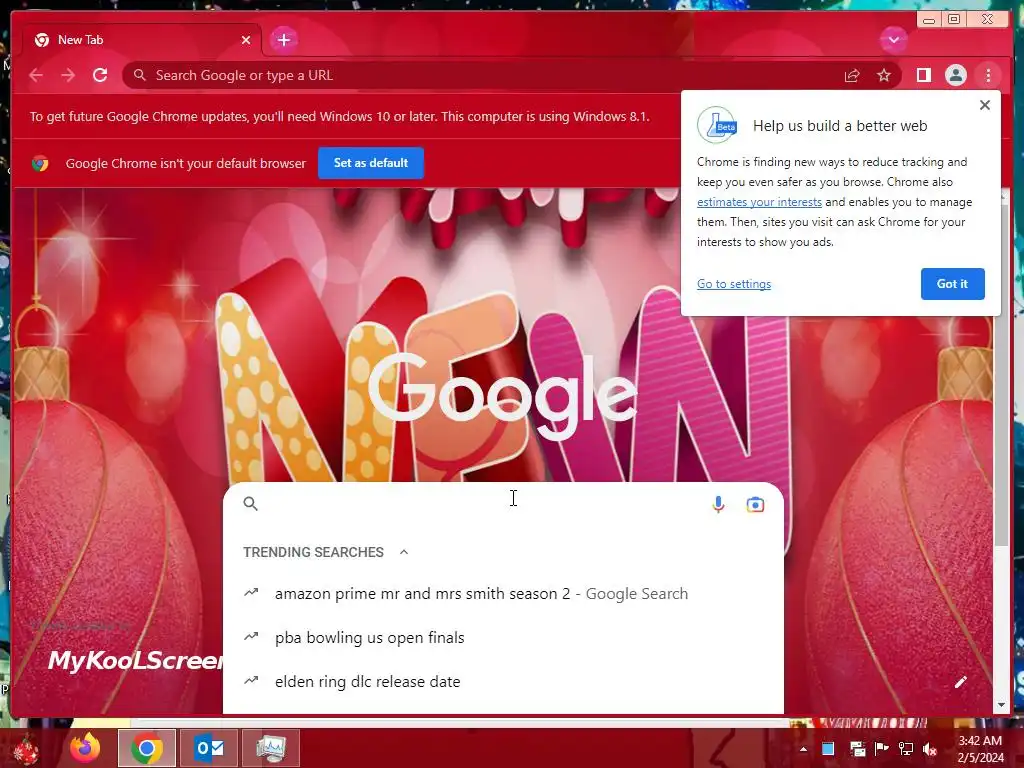The image size is (1024, 768).
Task: Click the Action Center flag tray icon
Action: (x=881, y=749)
